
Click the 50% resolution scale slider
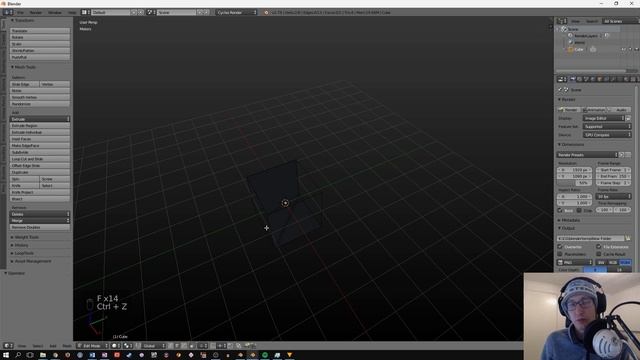click(x=574, y=183)
